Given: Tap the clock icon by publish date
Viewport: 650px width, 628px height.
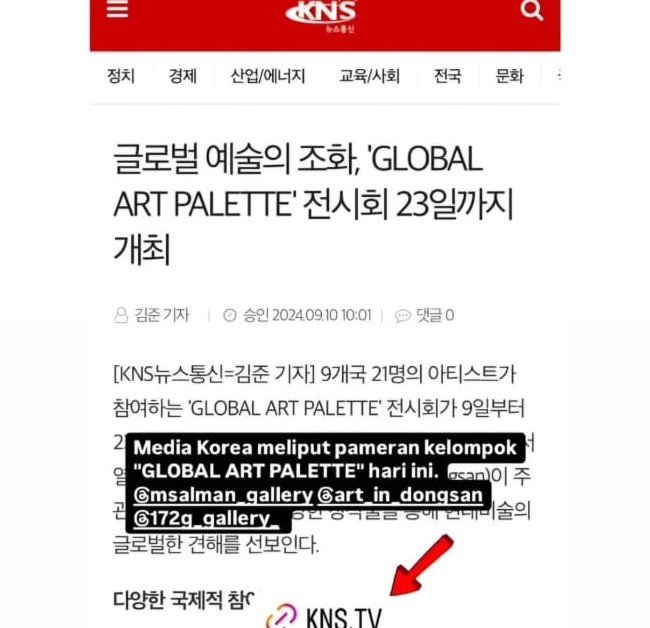Looking at the screenshot, I should (230, 315).
